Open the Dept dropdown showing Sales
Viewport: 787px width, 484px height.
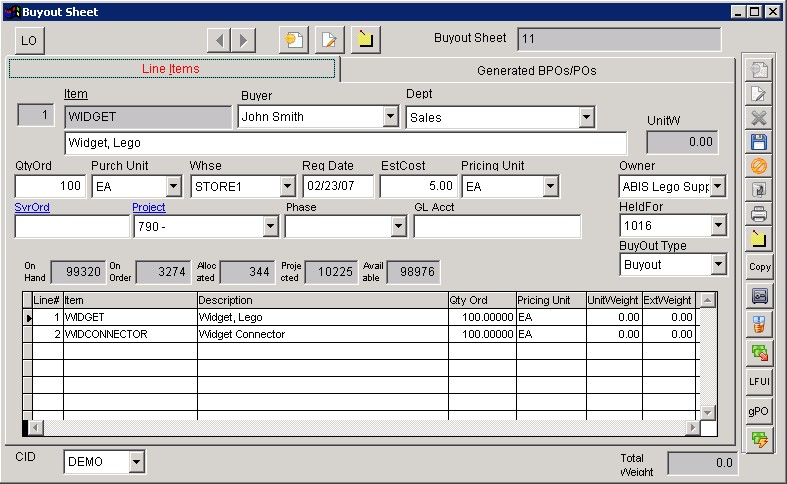click(586, 117)
